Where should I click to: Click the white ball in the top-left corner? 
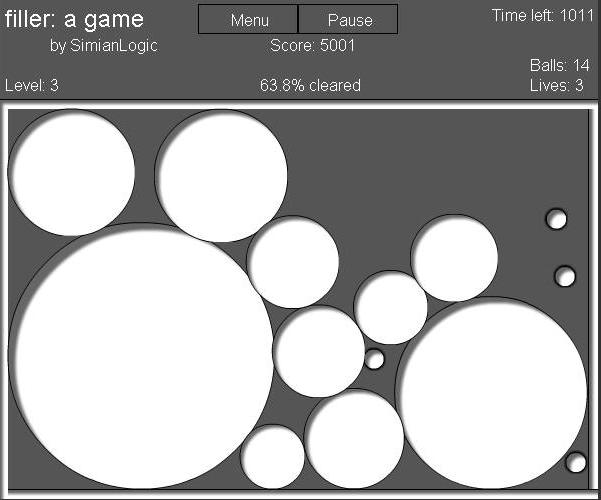[72, 172]
